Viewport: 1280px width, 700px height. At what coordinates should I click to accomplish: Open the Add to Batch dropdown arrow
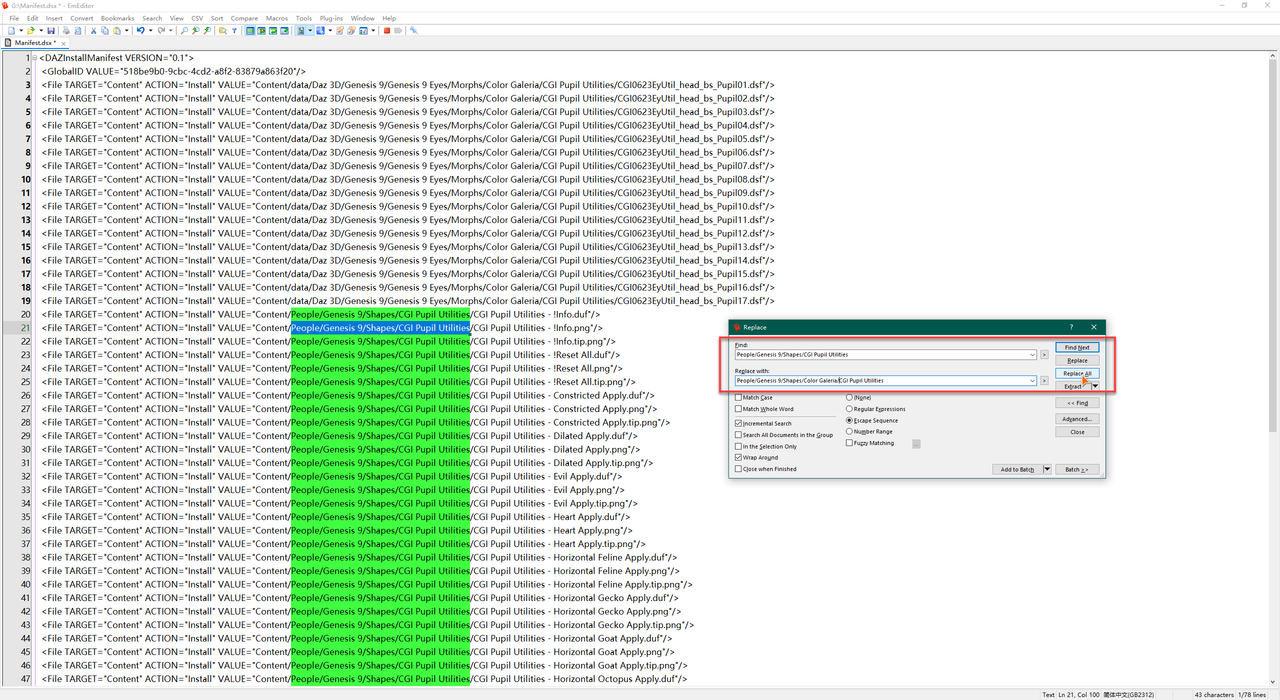pyautogui.click(x=1047, y=469)
